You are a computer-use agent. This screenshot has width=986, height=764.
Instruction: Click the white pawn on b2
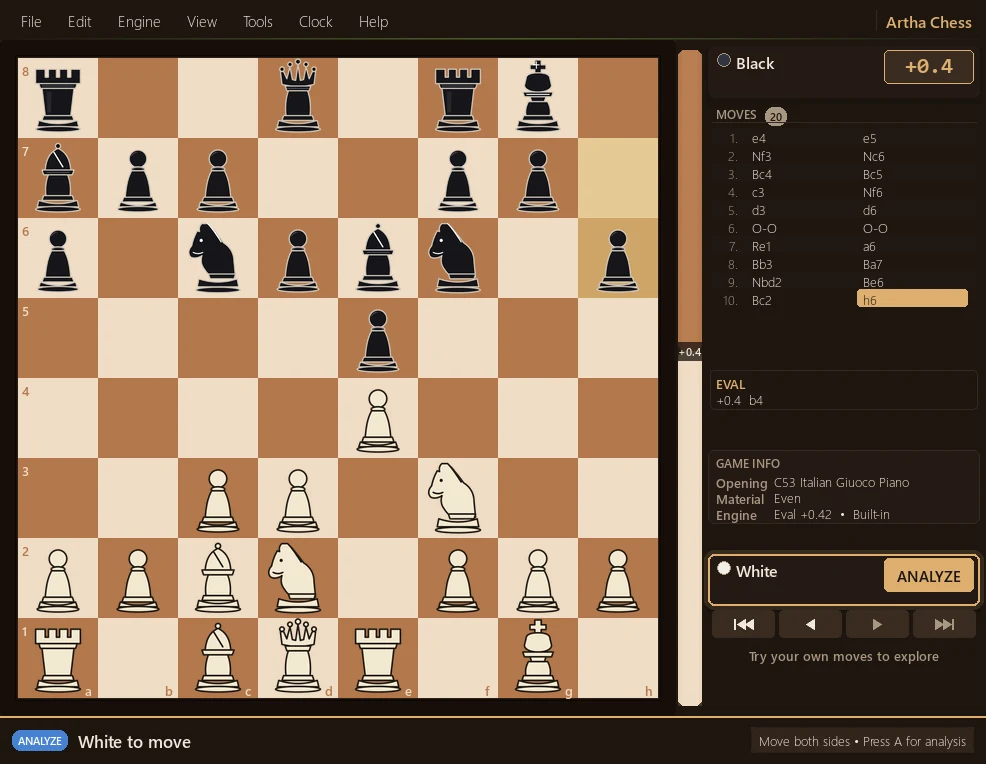pos(138,580)
